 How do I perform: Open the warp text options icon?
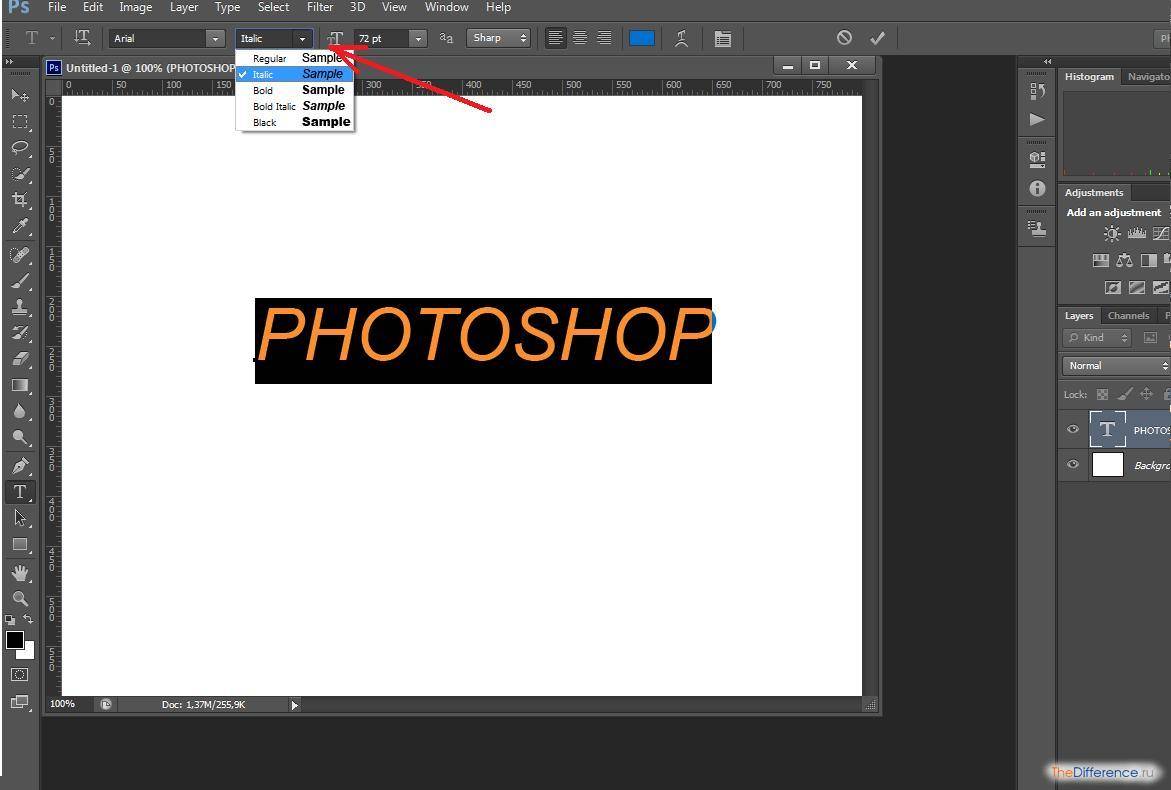[682, 38]
